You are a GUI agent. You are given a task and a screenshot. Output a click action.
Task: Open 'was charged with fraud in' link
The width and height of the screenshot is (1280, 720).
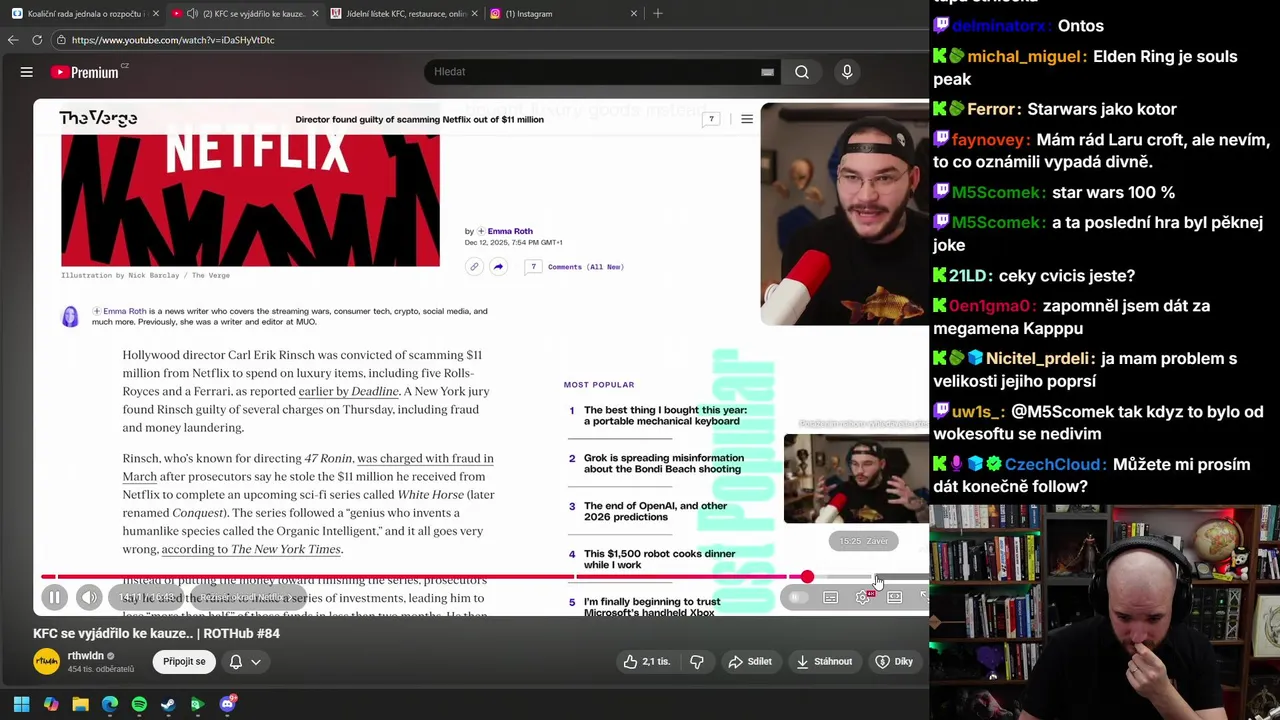coord(425,458)
